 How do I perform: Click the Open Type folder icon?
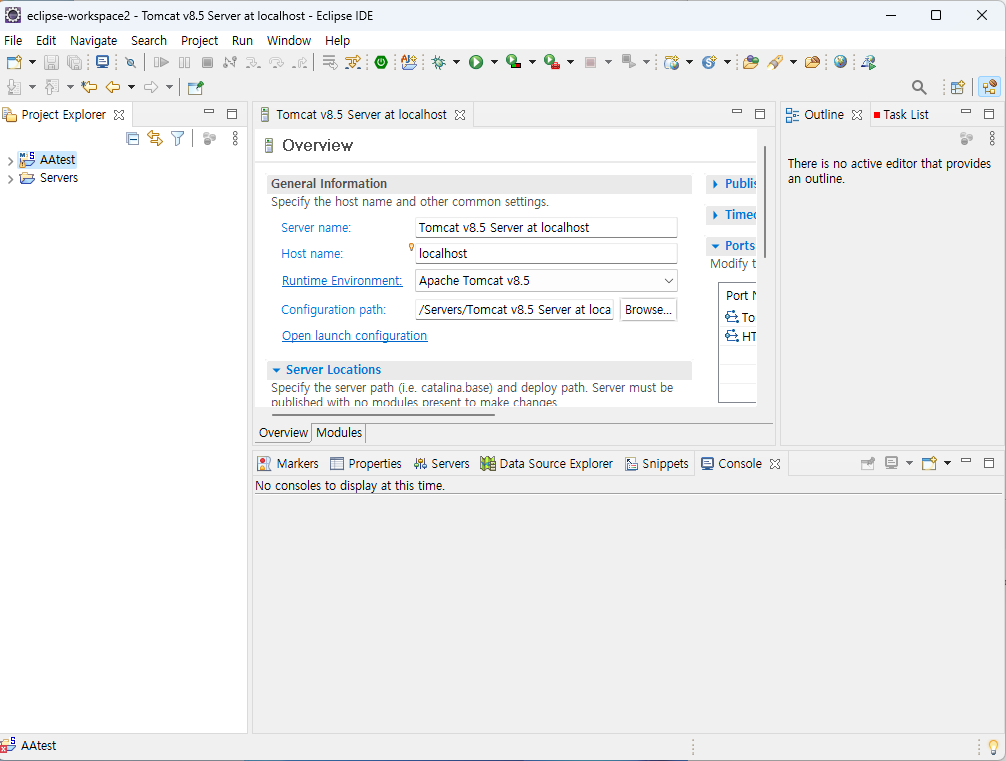751,62
